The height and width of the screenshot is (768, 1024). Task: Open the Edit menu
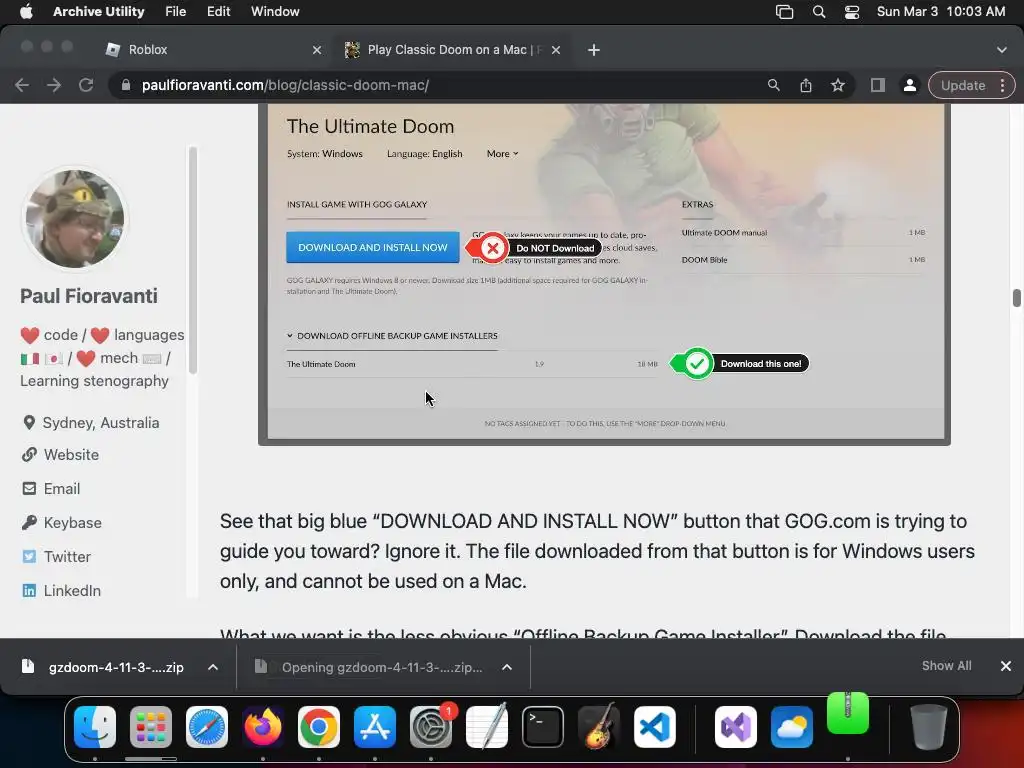click(x=218, y=11)
